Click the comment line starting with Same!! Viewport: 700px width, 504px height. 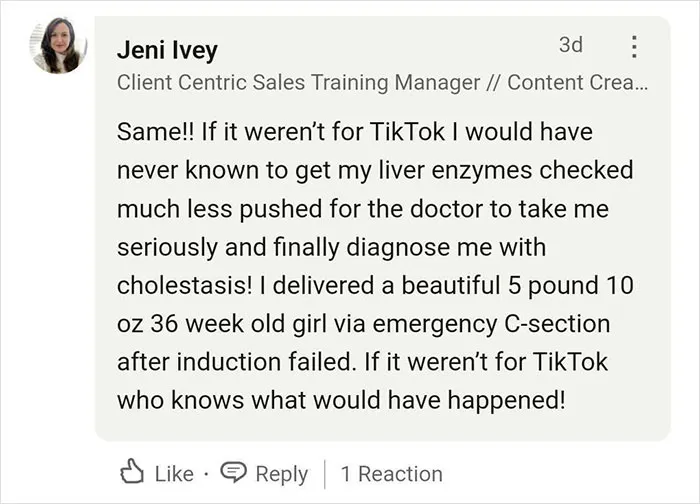355,133
